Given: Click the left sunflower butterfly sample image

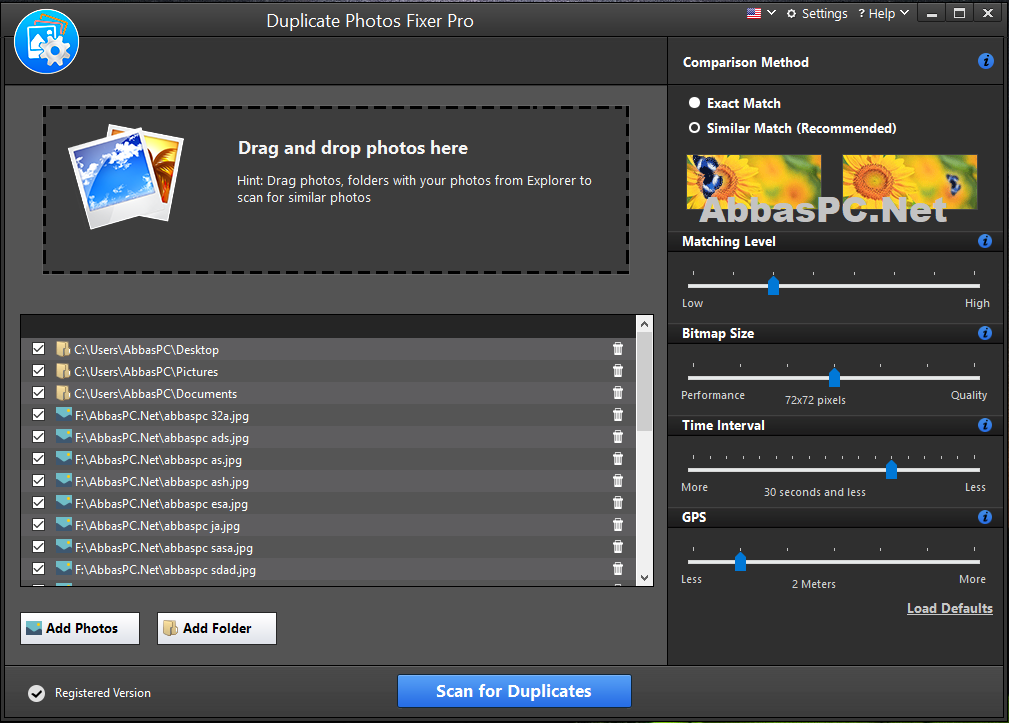Looking at the screenshot, I should [754, 182].
